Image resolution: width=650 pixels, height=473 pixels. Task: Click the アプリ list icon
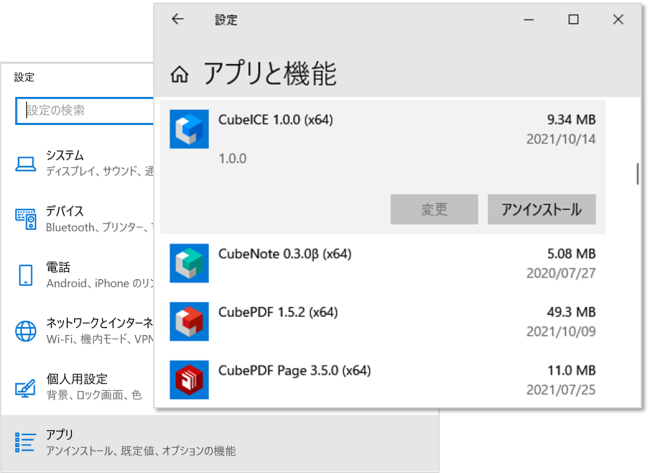[25, 442]
